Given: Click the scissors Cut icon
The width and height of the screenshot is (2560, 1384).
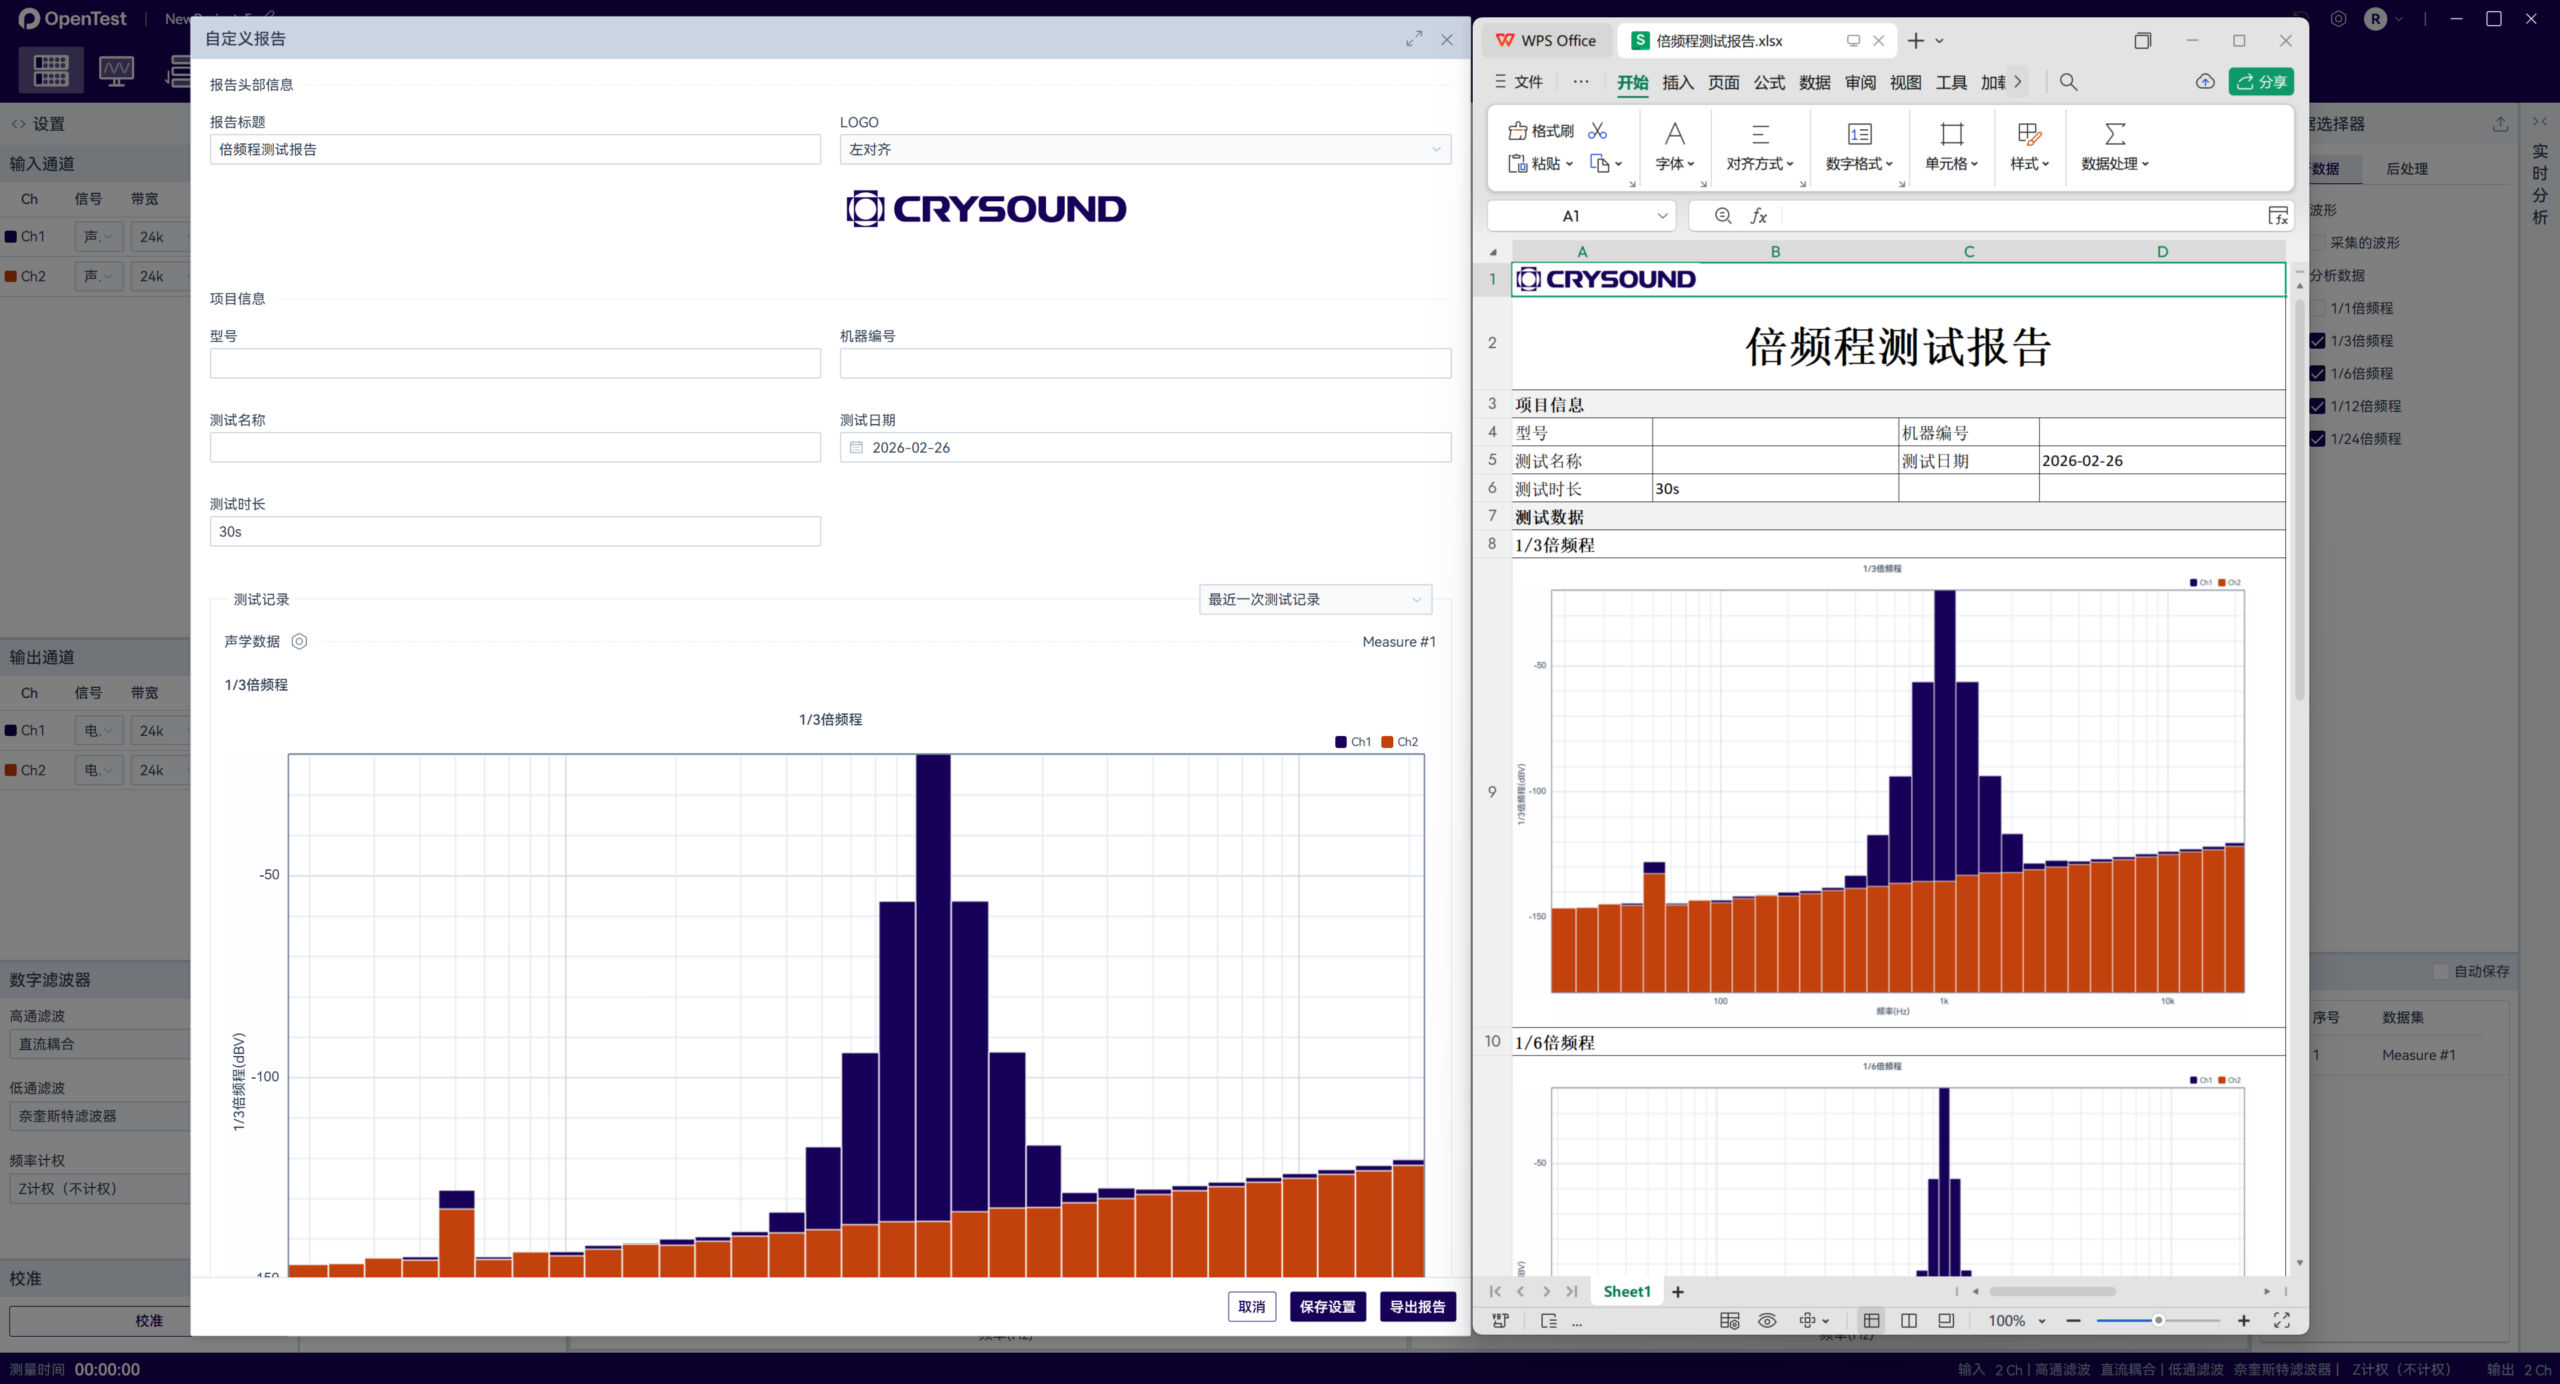Looking at the screenshot, I should (1597, 131).
